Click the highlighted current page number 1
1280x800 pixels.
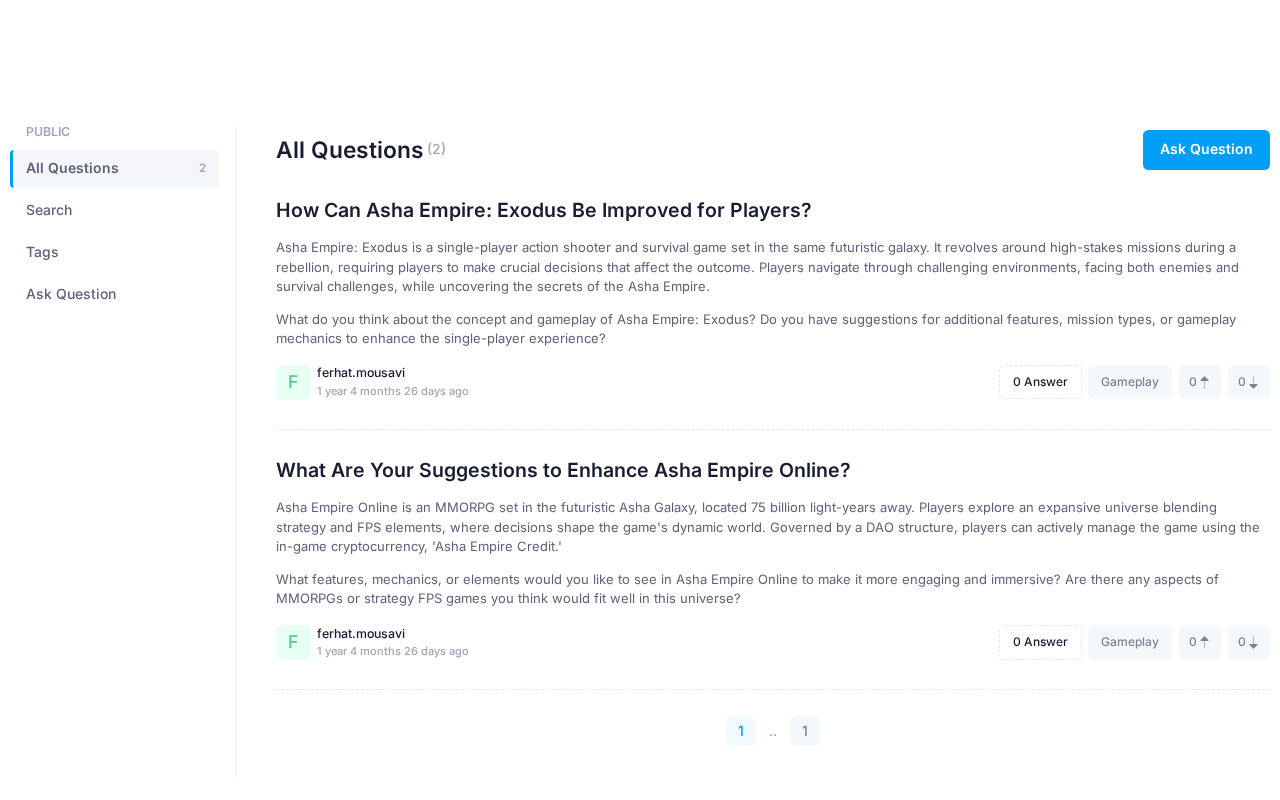pos(741,731)
